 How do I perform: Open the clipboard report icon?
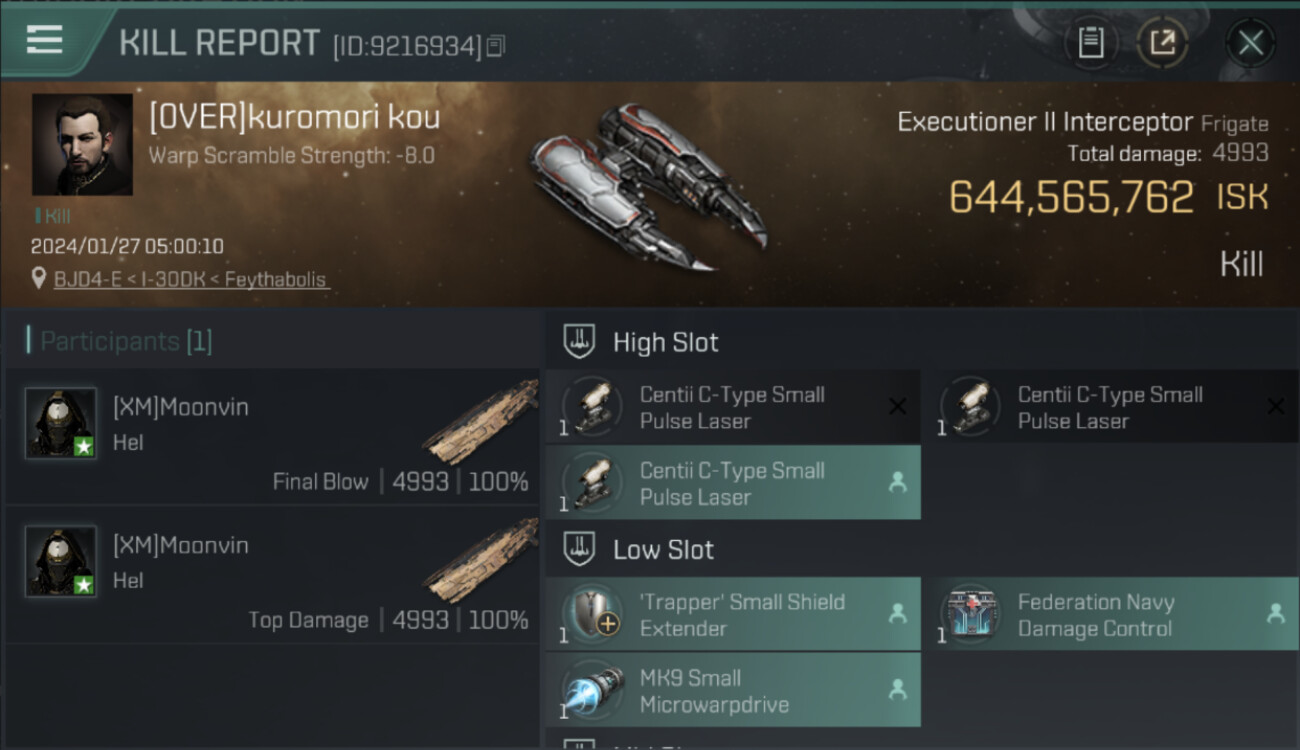(x=1091, y=43)
